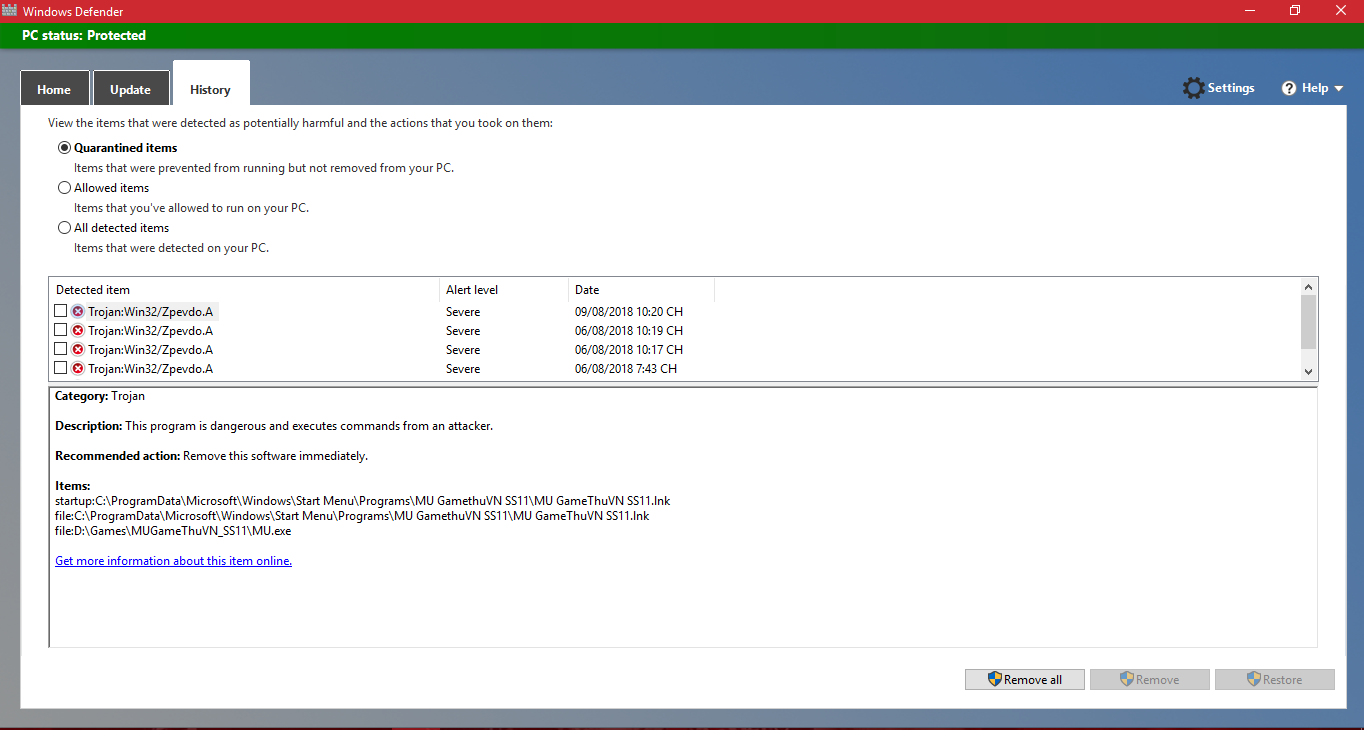Select the Quarantined items radio button
The height and width of the screenshot is (730, 1364).
(x=65, y=148)
